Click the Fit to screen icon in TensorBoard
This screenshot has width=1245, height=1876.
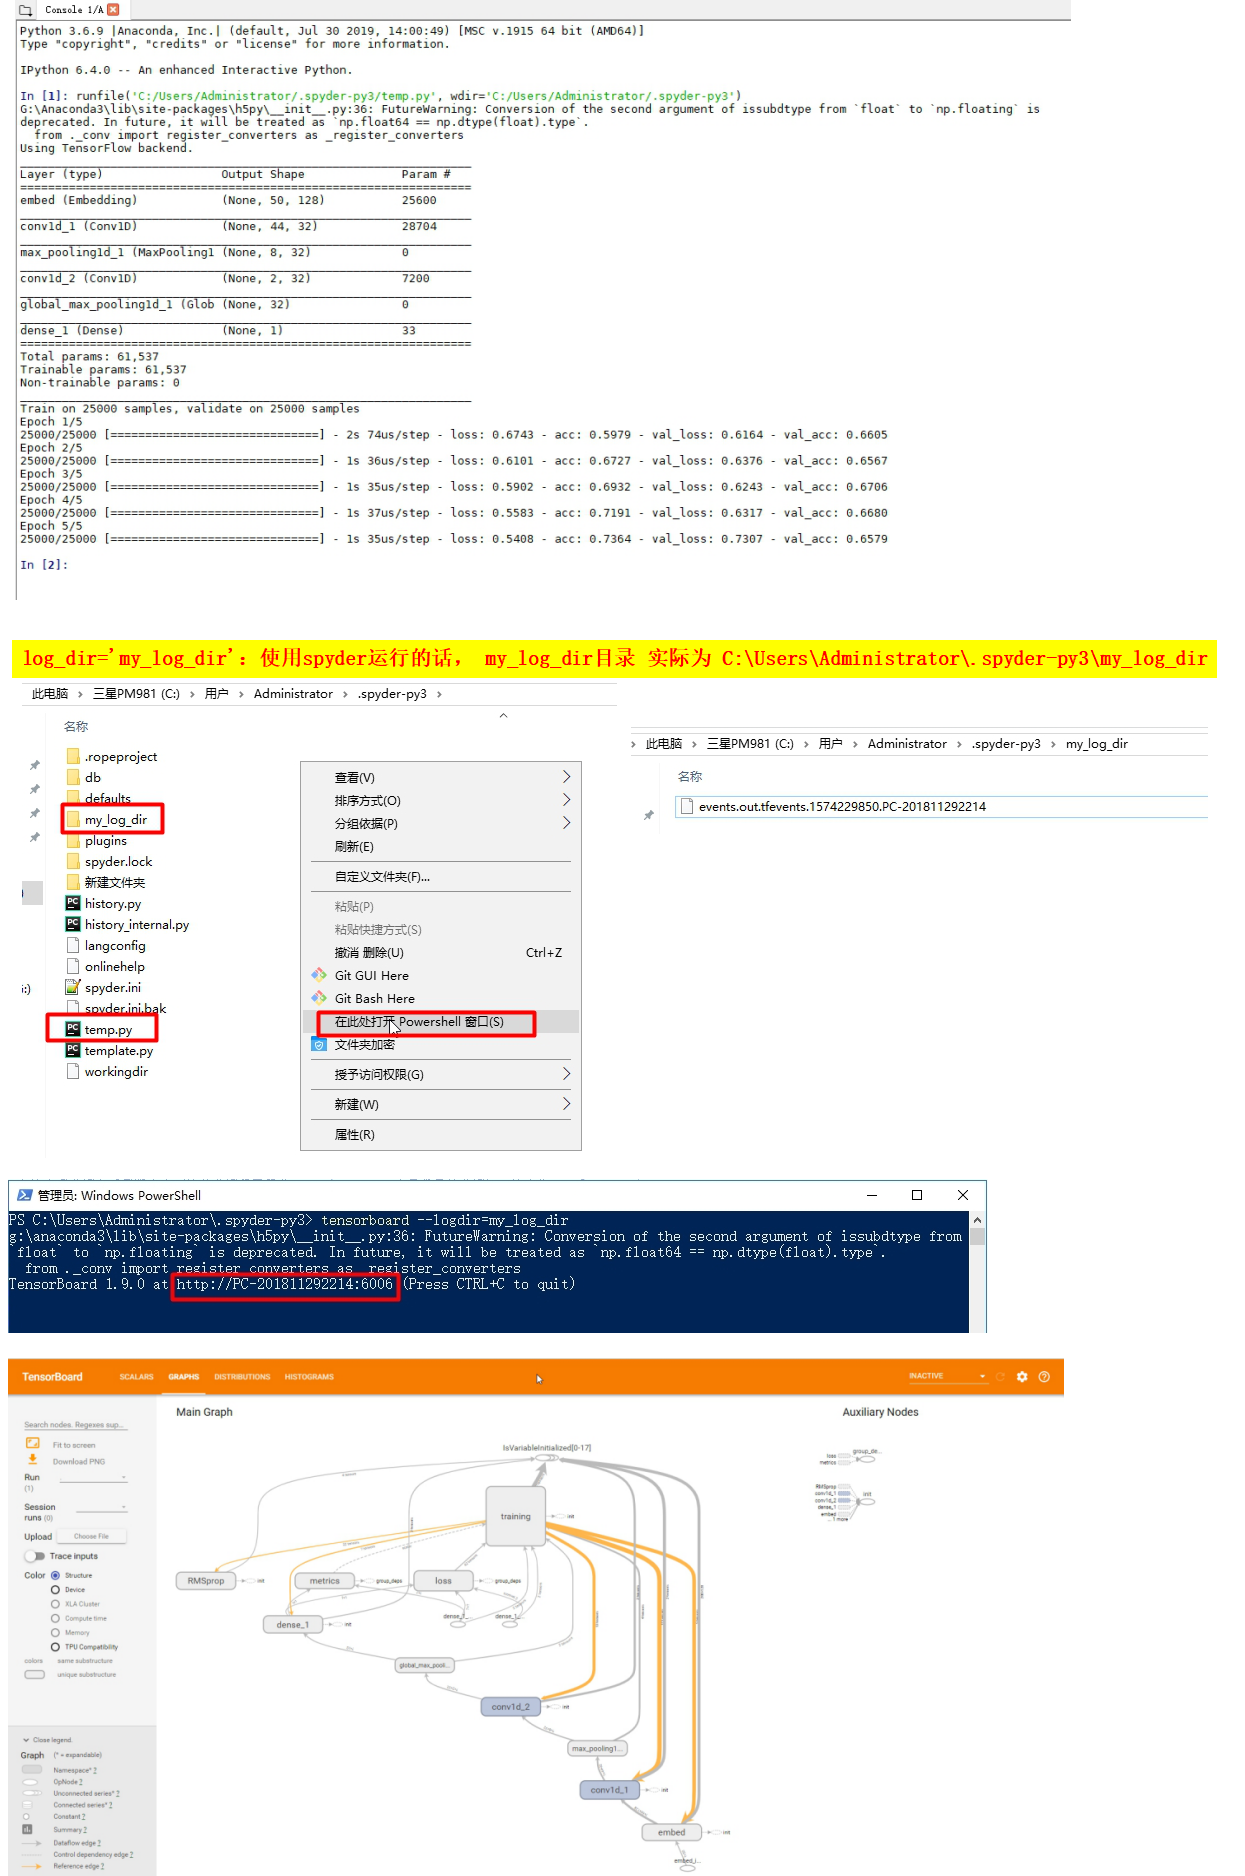coord(32,1443)
